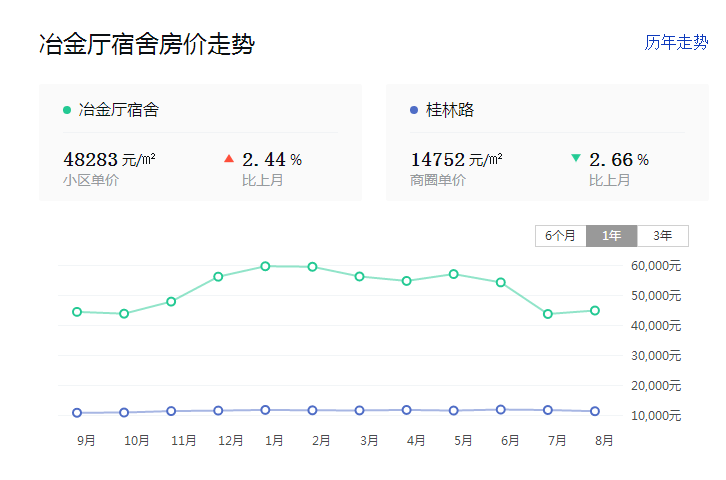
Task: Click the green down arrow icon
Action: (575, 158)
